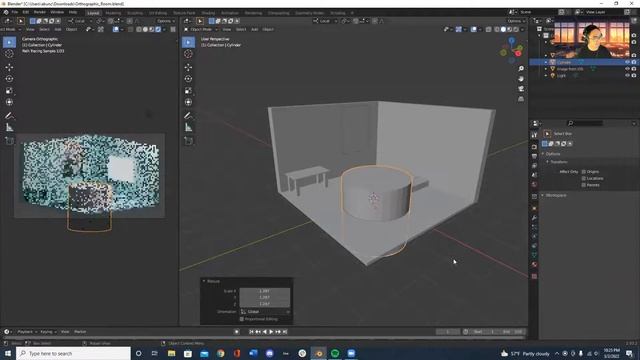Click the red X axis on the navigation gizmo
Viewport: 640px width, 360px height.
[519, 53]
